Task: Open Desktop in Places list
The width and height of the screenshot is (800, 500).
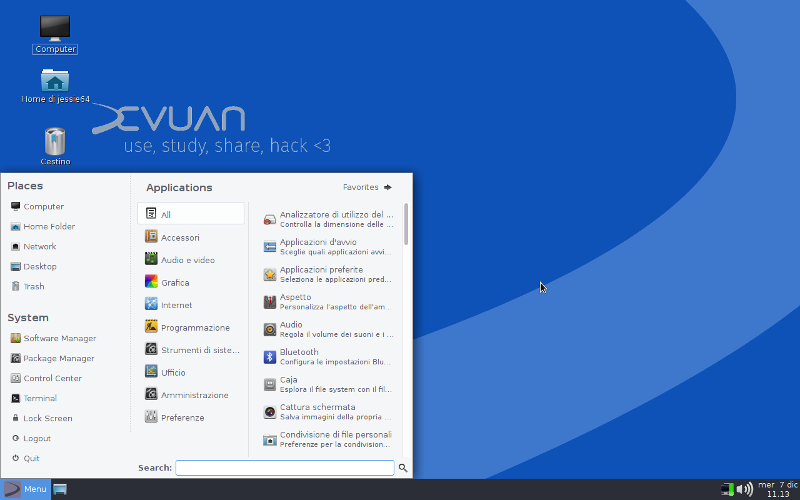Action: [x=33, y=266]
